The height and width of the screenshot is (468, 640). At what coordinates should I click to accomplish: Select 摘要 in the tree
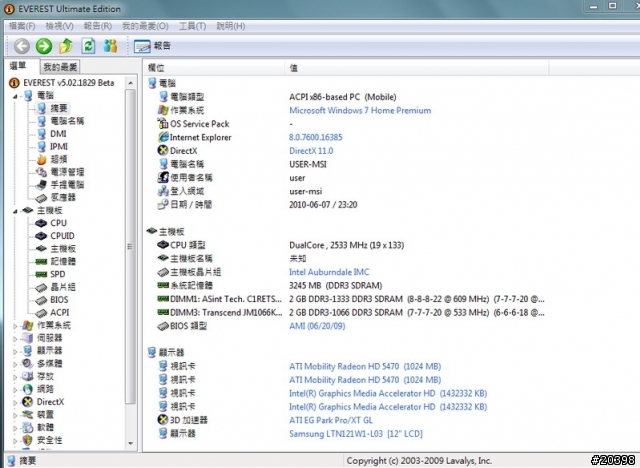click(x=58, y=108)
